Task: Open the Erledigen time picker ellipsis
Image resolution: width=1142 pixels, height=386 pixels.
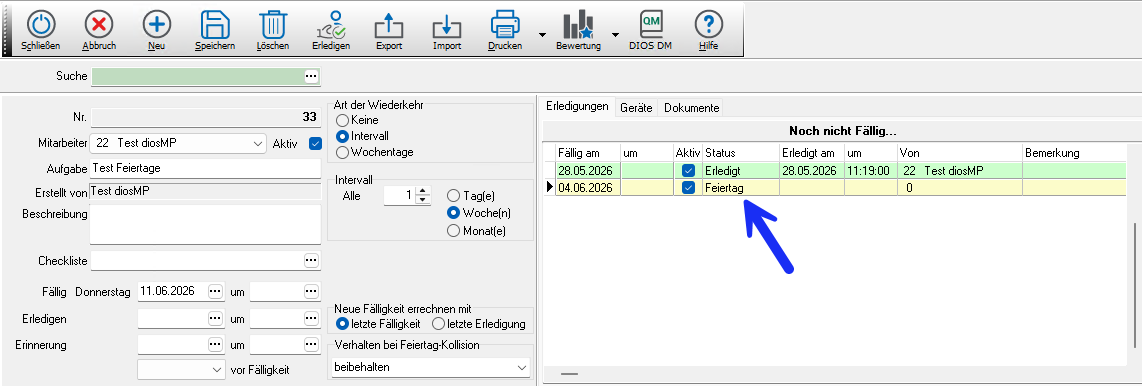Action: pyautogui.click(x=311, y=319)
